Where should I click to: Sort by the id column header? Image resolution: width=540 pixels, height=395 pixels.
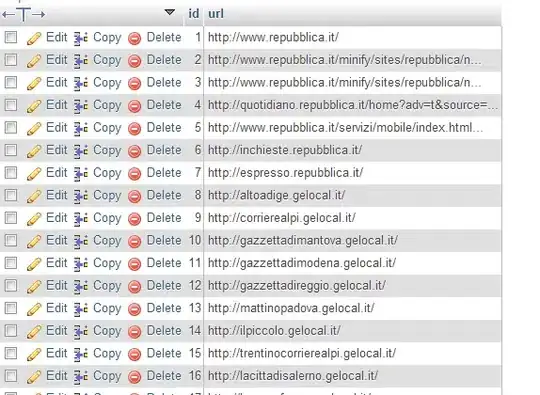click(x=194, y=13)
